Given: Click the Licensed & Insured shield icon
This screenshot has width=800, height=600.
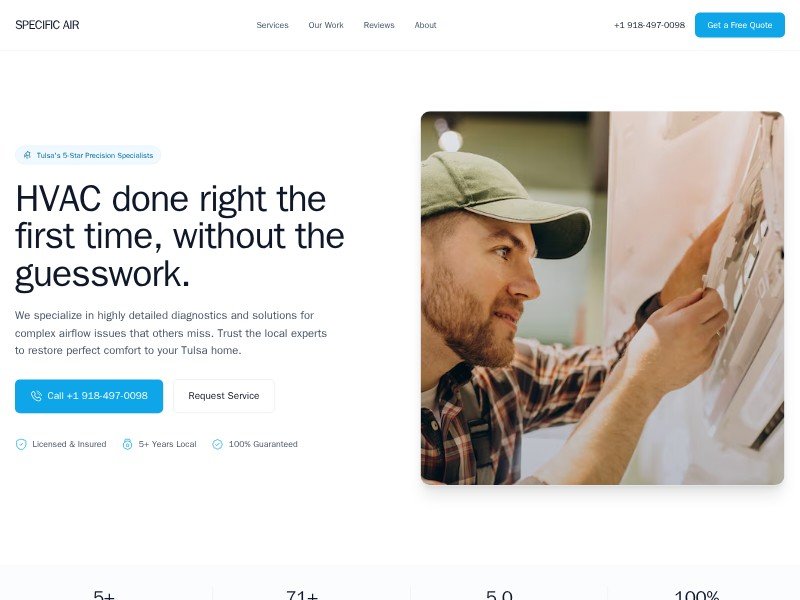Looking at the screenshot, I should point(21,444).
